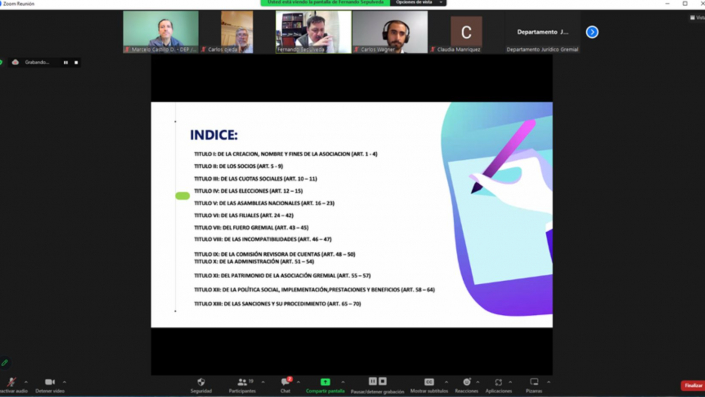Click 'TITULO IX: DE LA COMISIÓN REVISORA' line
Viewport: 705px width, 397px height.
coord(274,254)
